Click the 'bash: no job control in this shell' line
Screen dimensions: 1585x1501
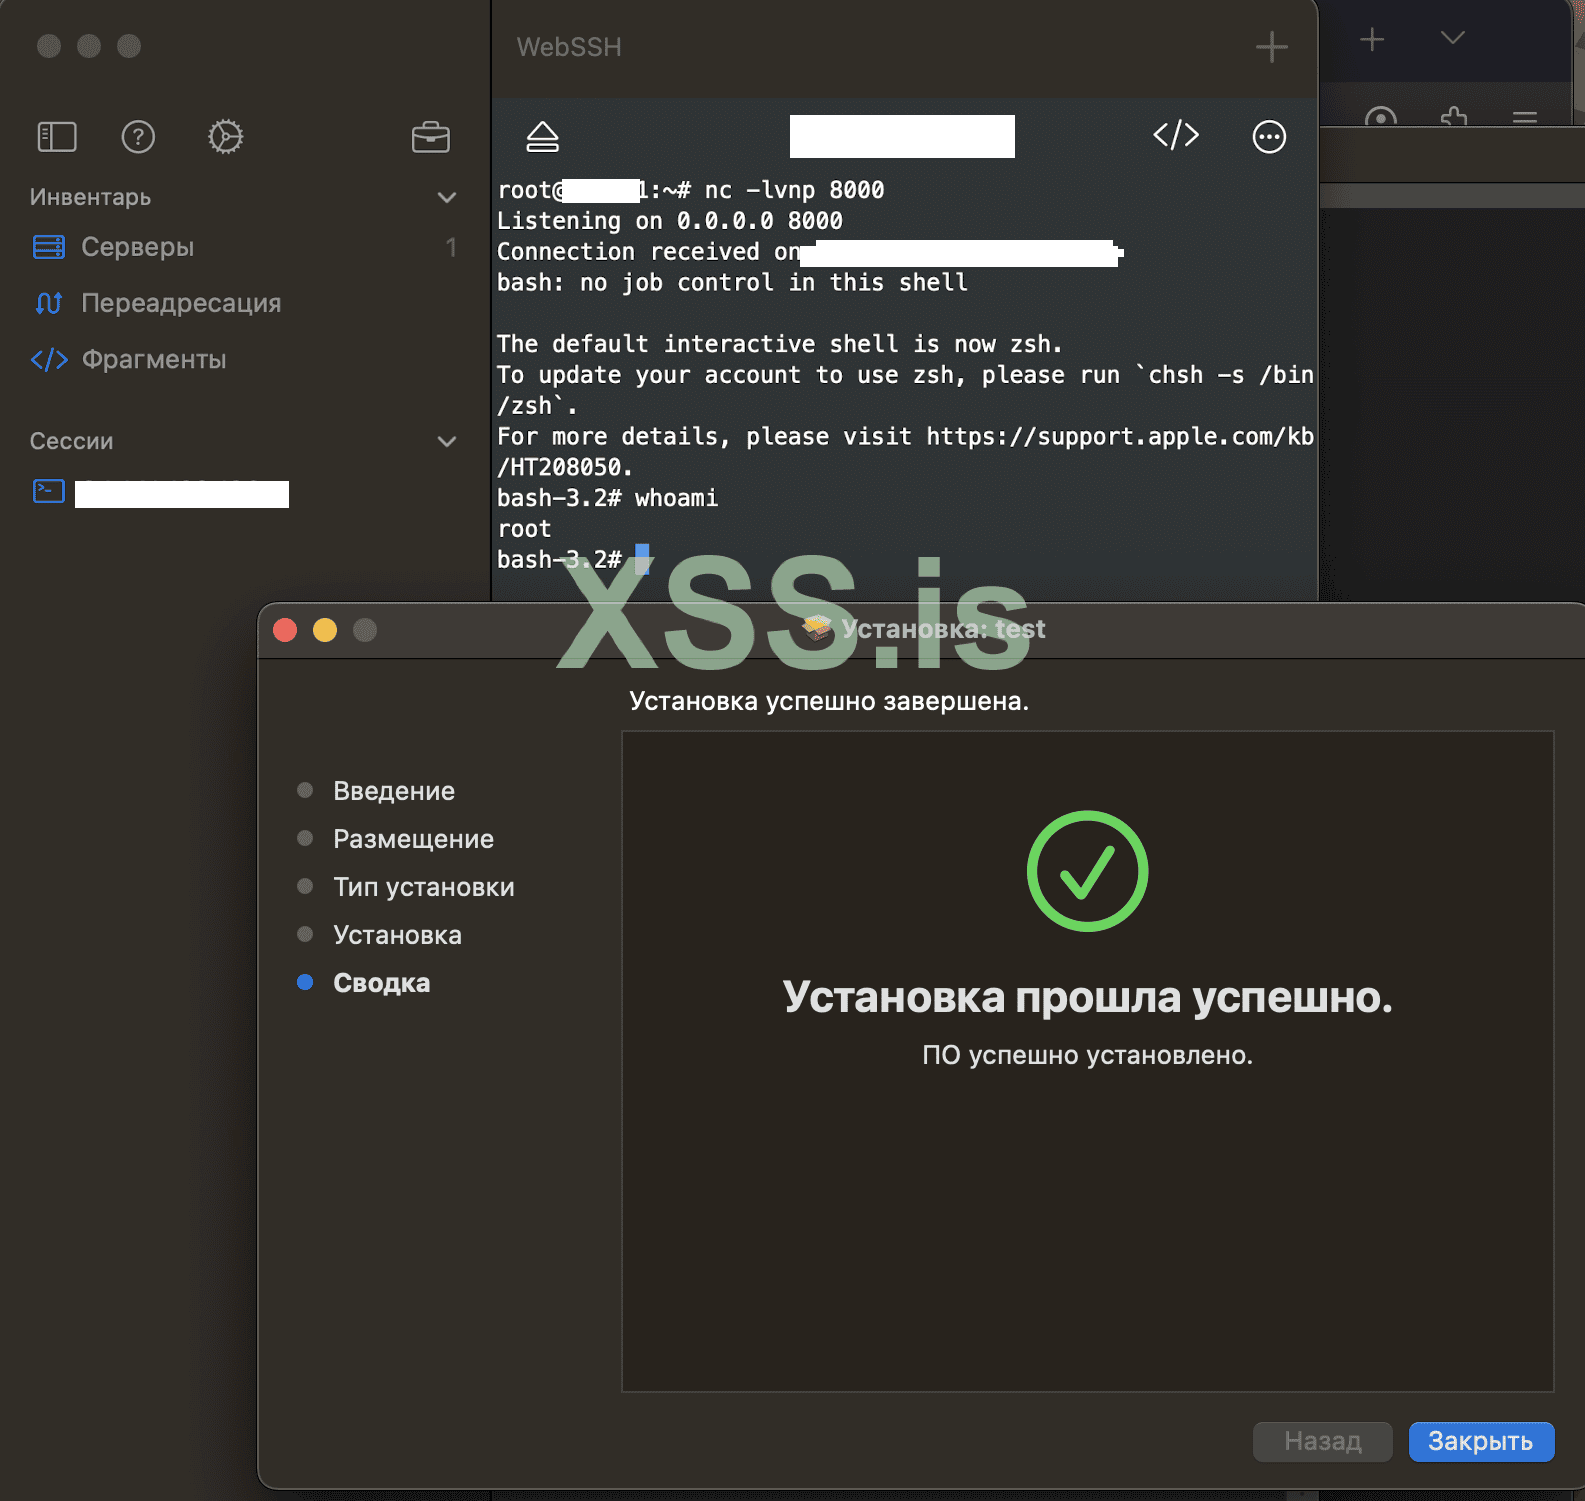[x=732, y=283]
